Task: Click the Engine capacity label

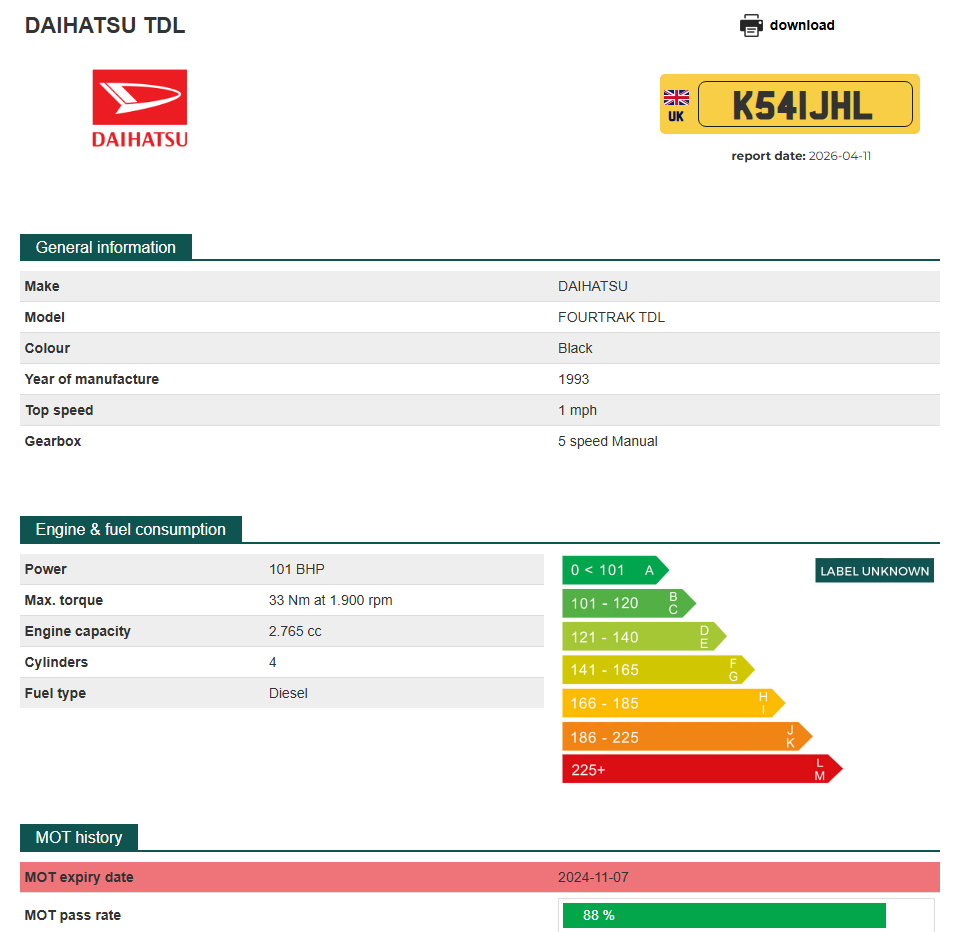Action: click(x=77, y=632)
